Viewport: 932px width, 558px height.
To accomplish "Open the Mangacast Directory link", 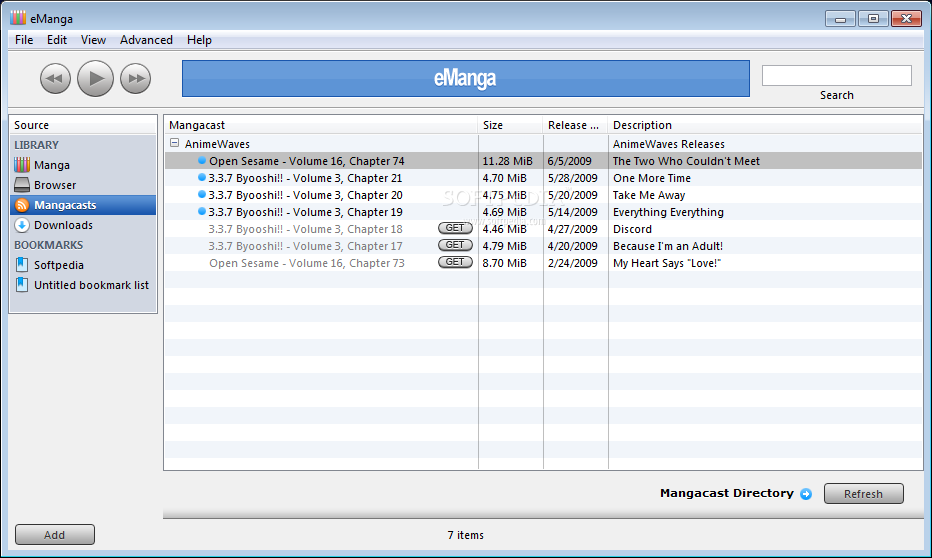I will [726, 493].
